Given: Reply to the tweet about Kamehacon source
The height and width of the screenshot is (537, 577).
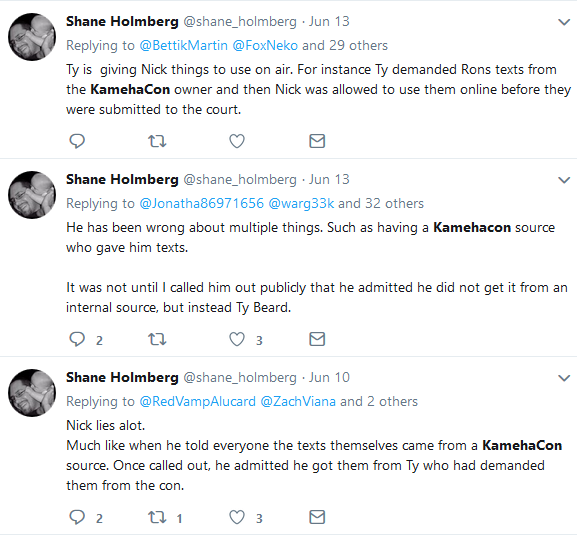Looking at the screenshot, I should point(77,339).
